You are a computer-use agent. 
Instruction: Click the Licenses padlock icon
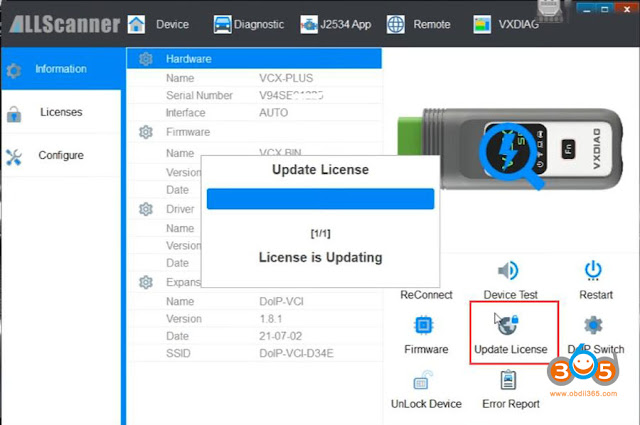click(14, 114)
